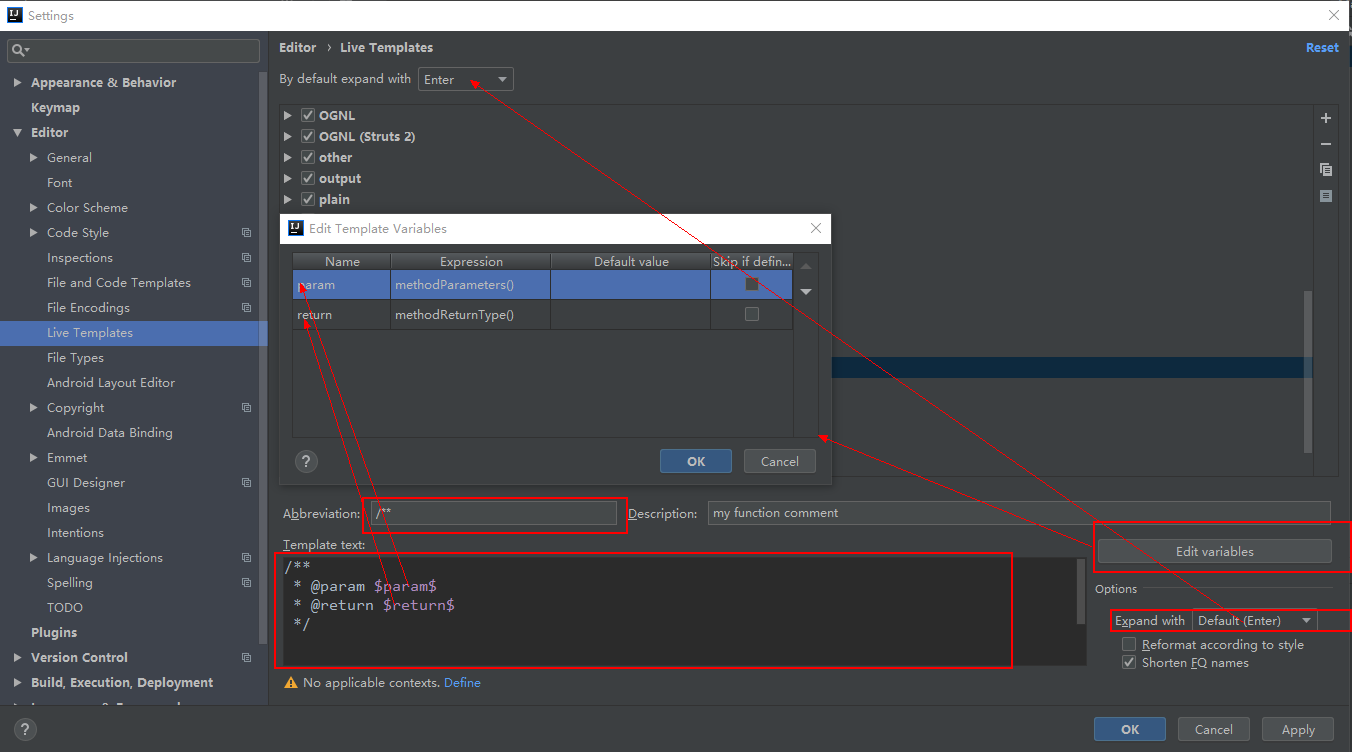Click the Define contexts link
The width and height of the screenshot is (1352, 752).
462,683
